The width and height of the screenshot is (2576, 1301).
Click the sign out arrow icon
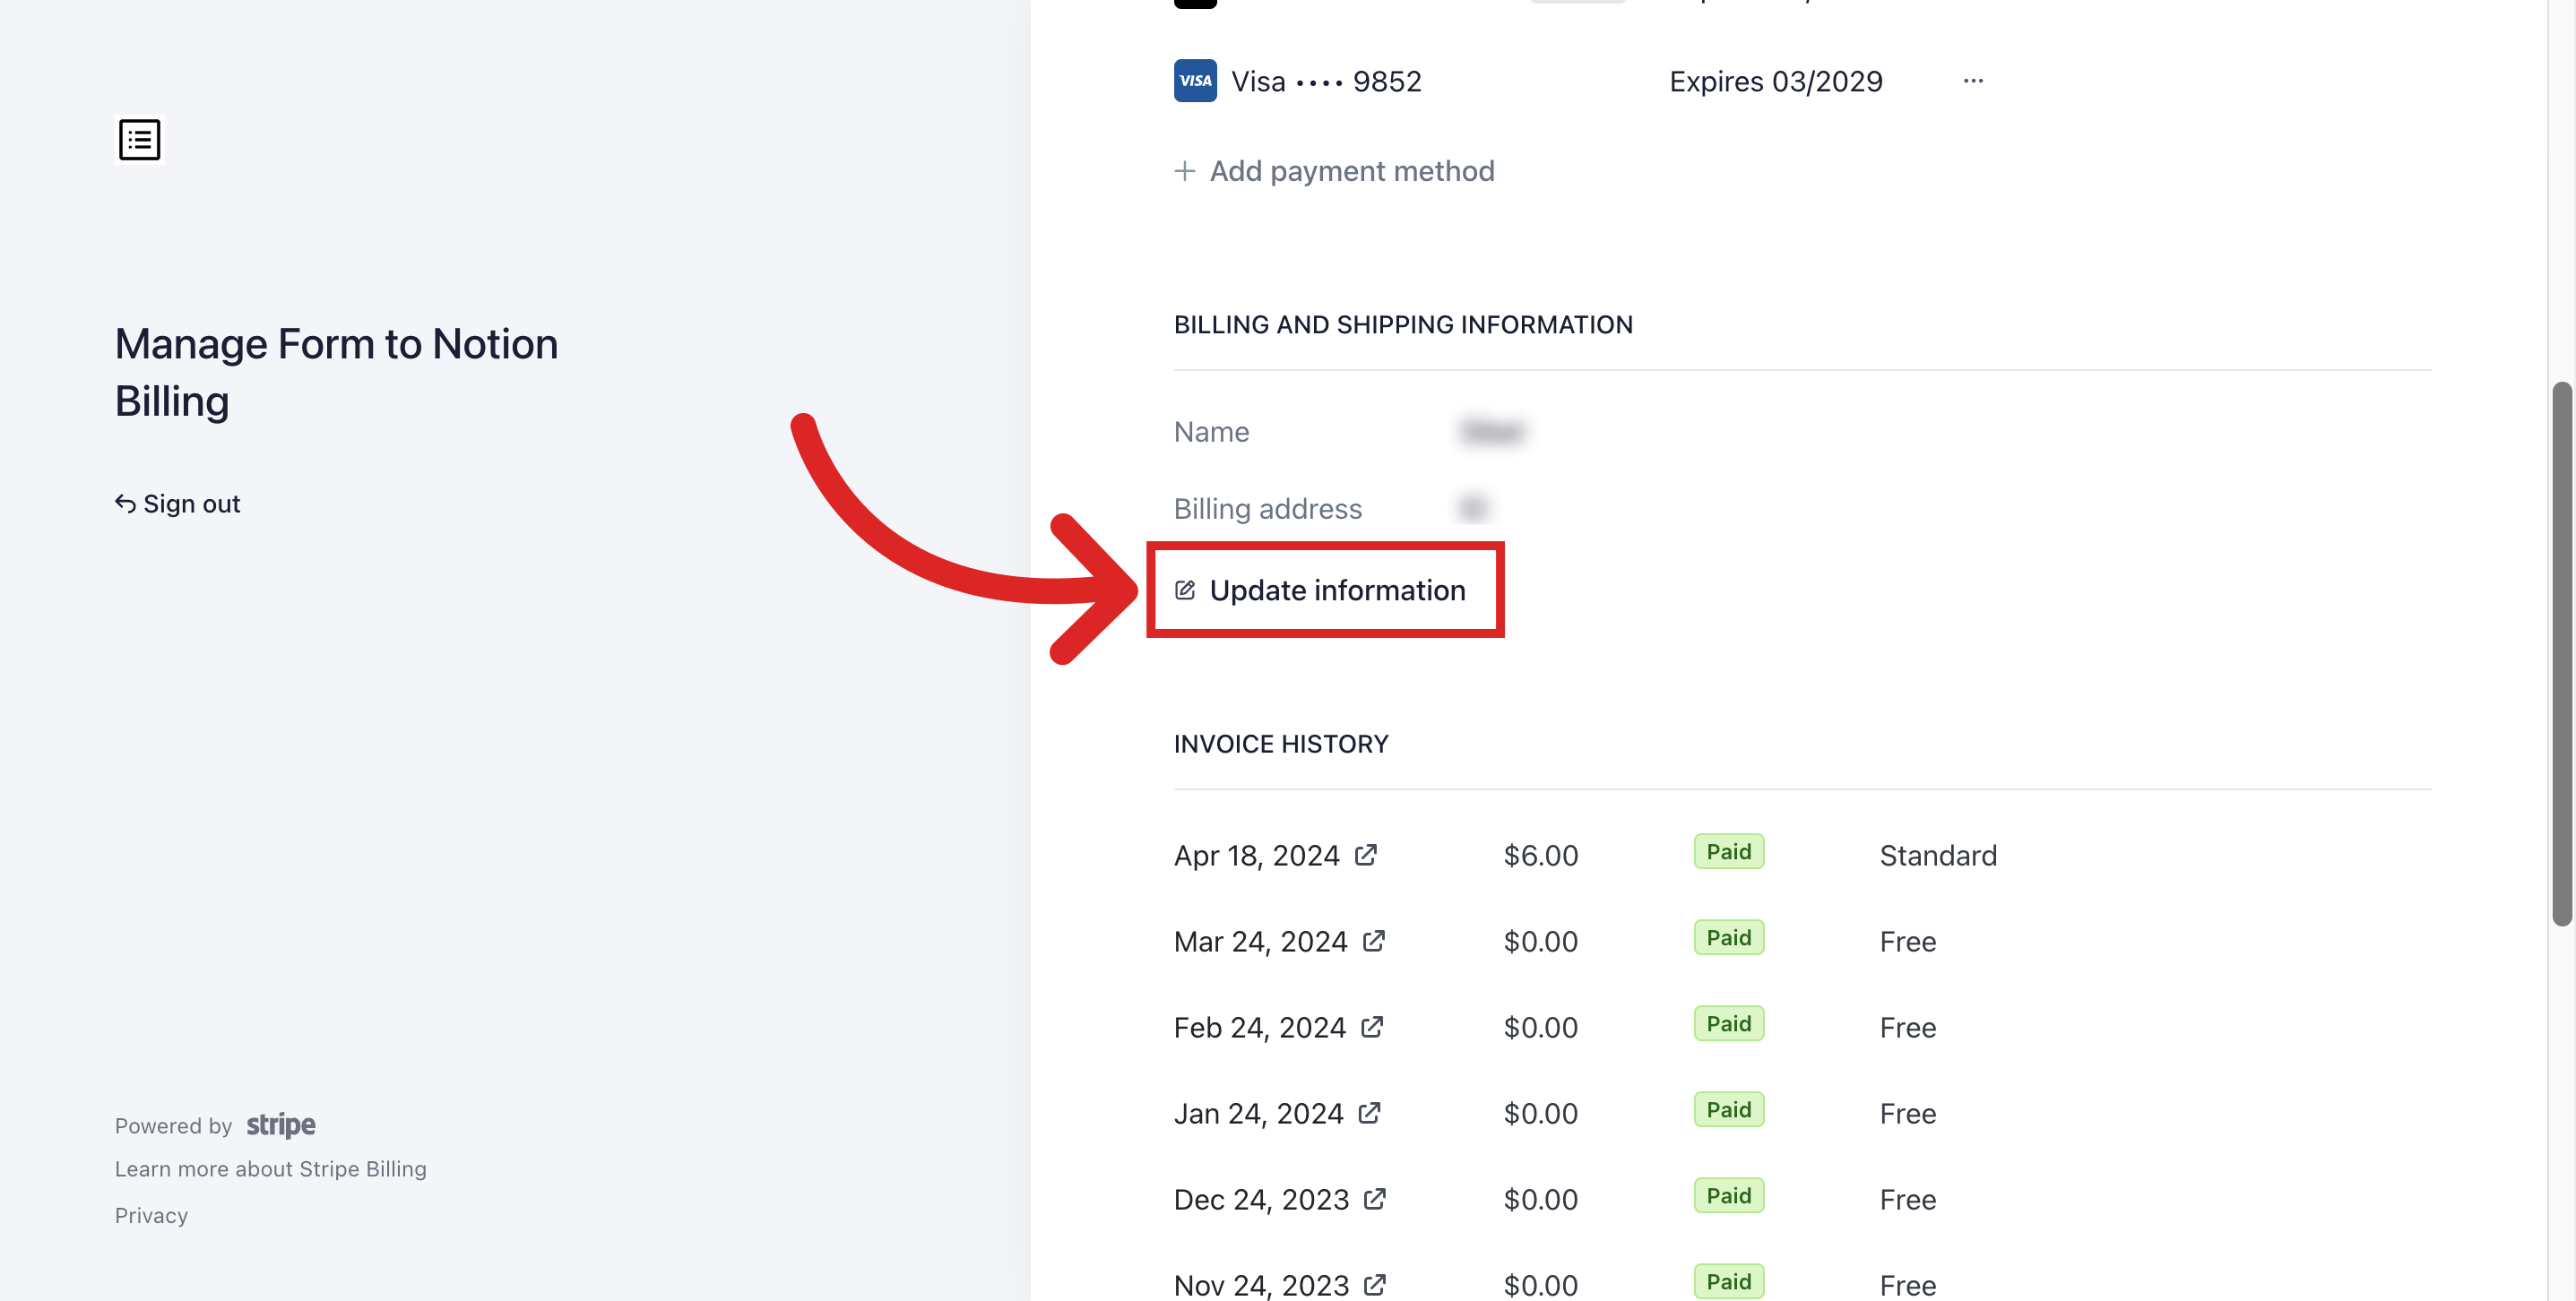click(125, 503)
